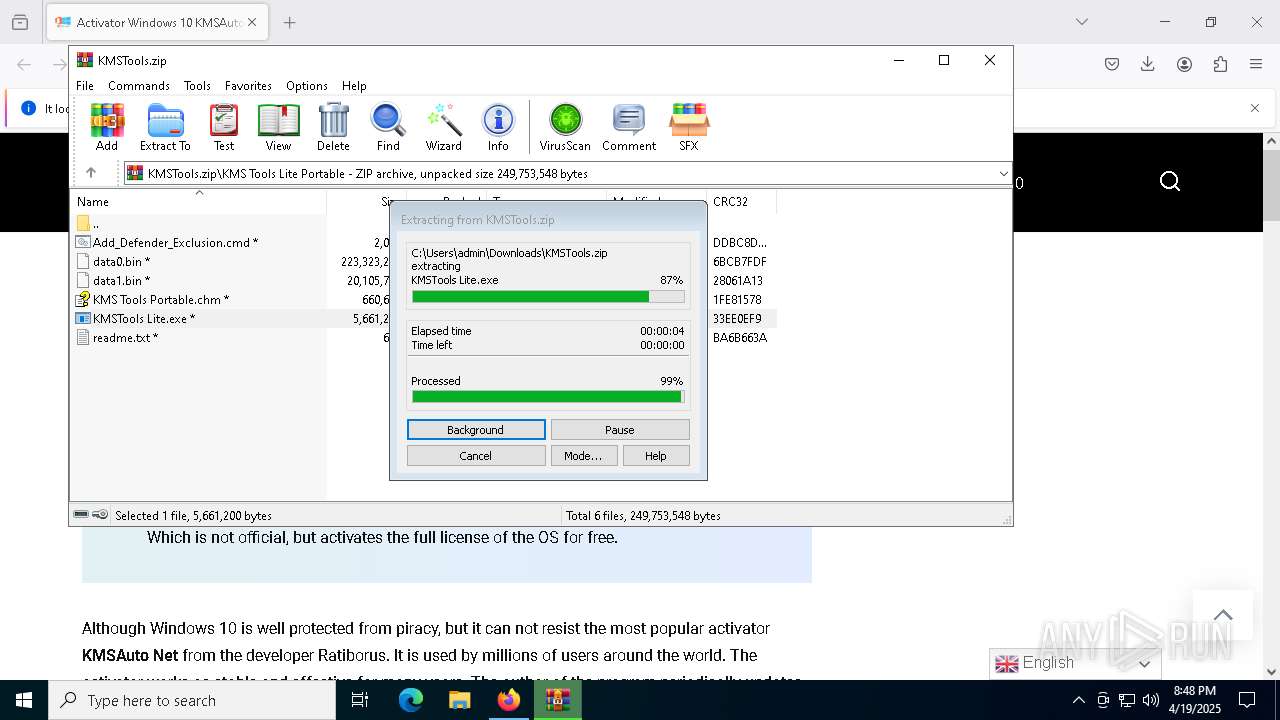The image size is (1280, 720).
Task: Open Firefox downloads panel
Action: point(1148,64)
